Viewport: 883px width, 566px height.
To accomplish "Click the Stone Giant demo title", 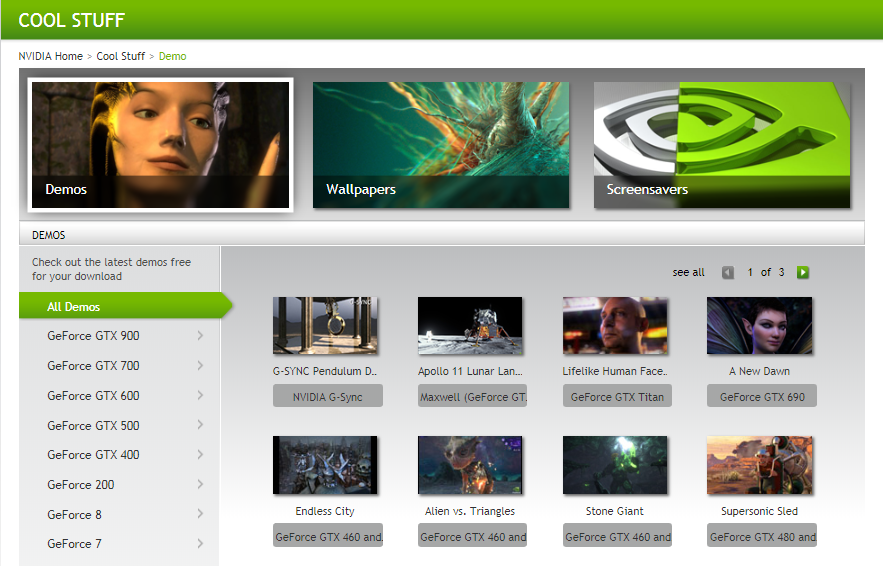I will pyautogui.click(x=614, y=511).
